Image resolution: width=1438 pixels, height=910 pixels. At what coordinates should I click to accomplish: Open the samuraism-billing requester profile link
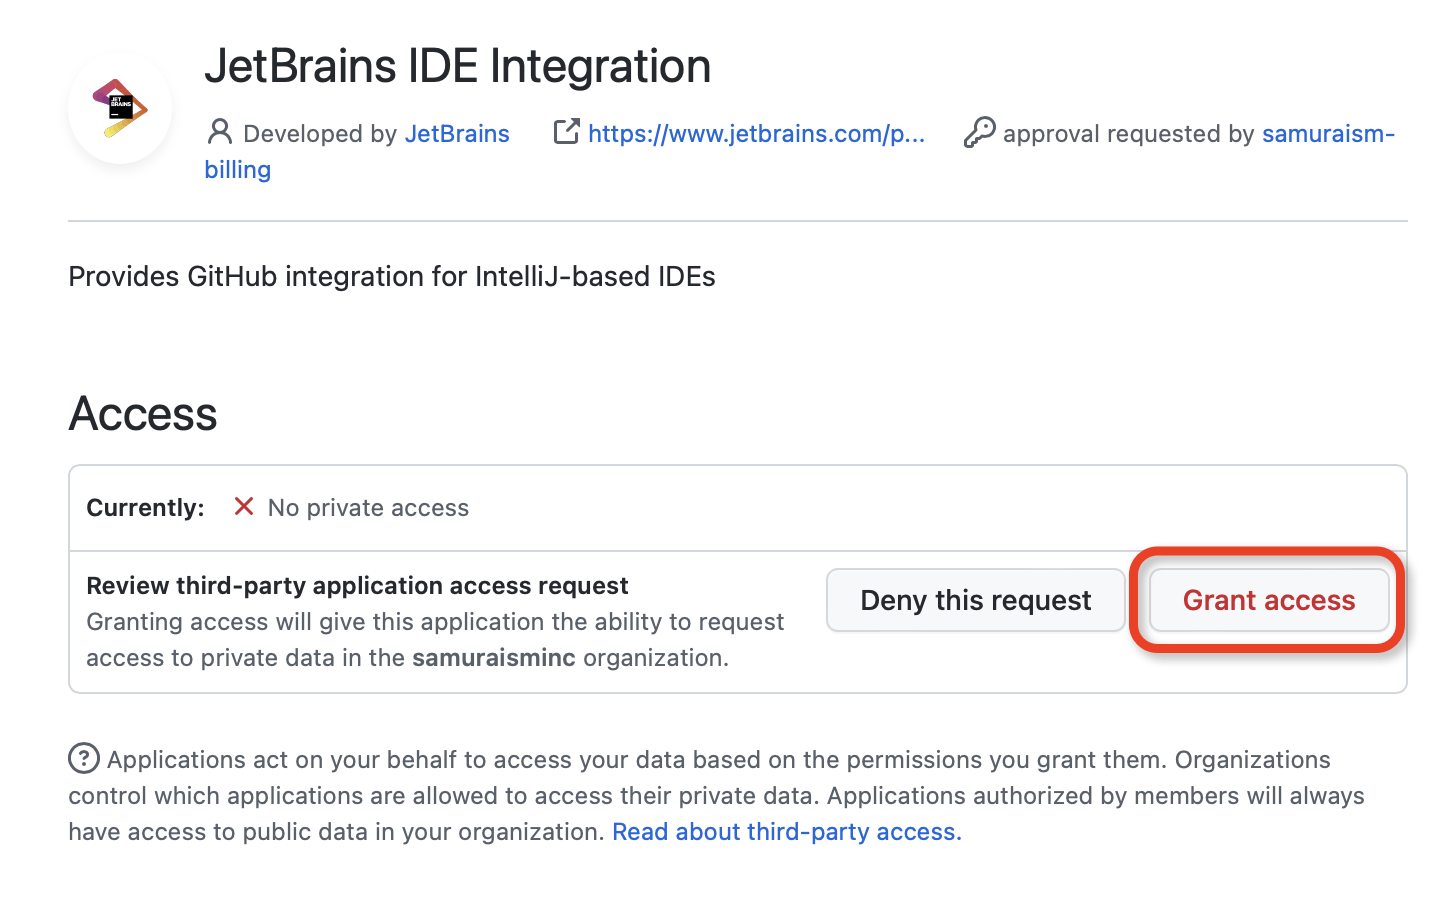(x=1328, y=134)
